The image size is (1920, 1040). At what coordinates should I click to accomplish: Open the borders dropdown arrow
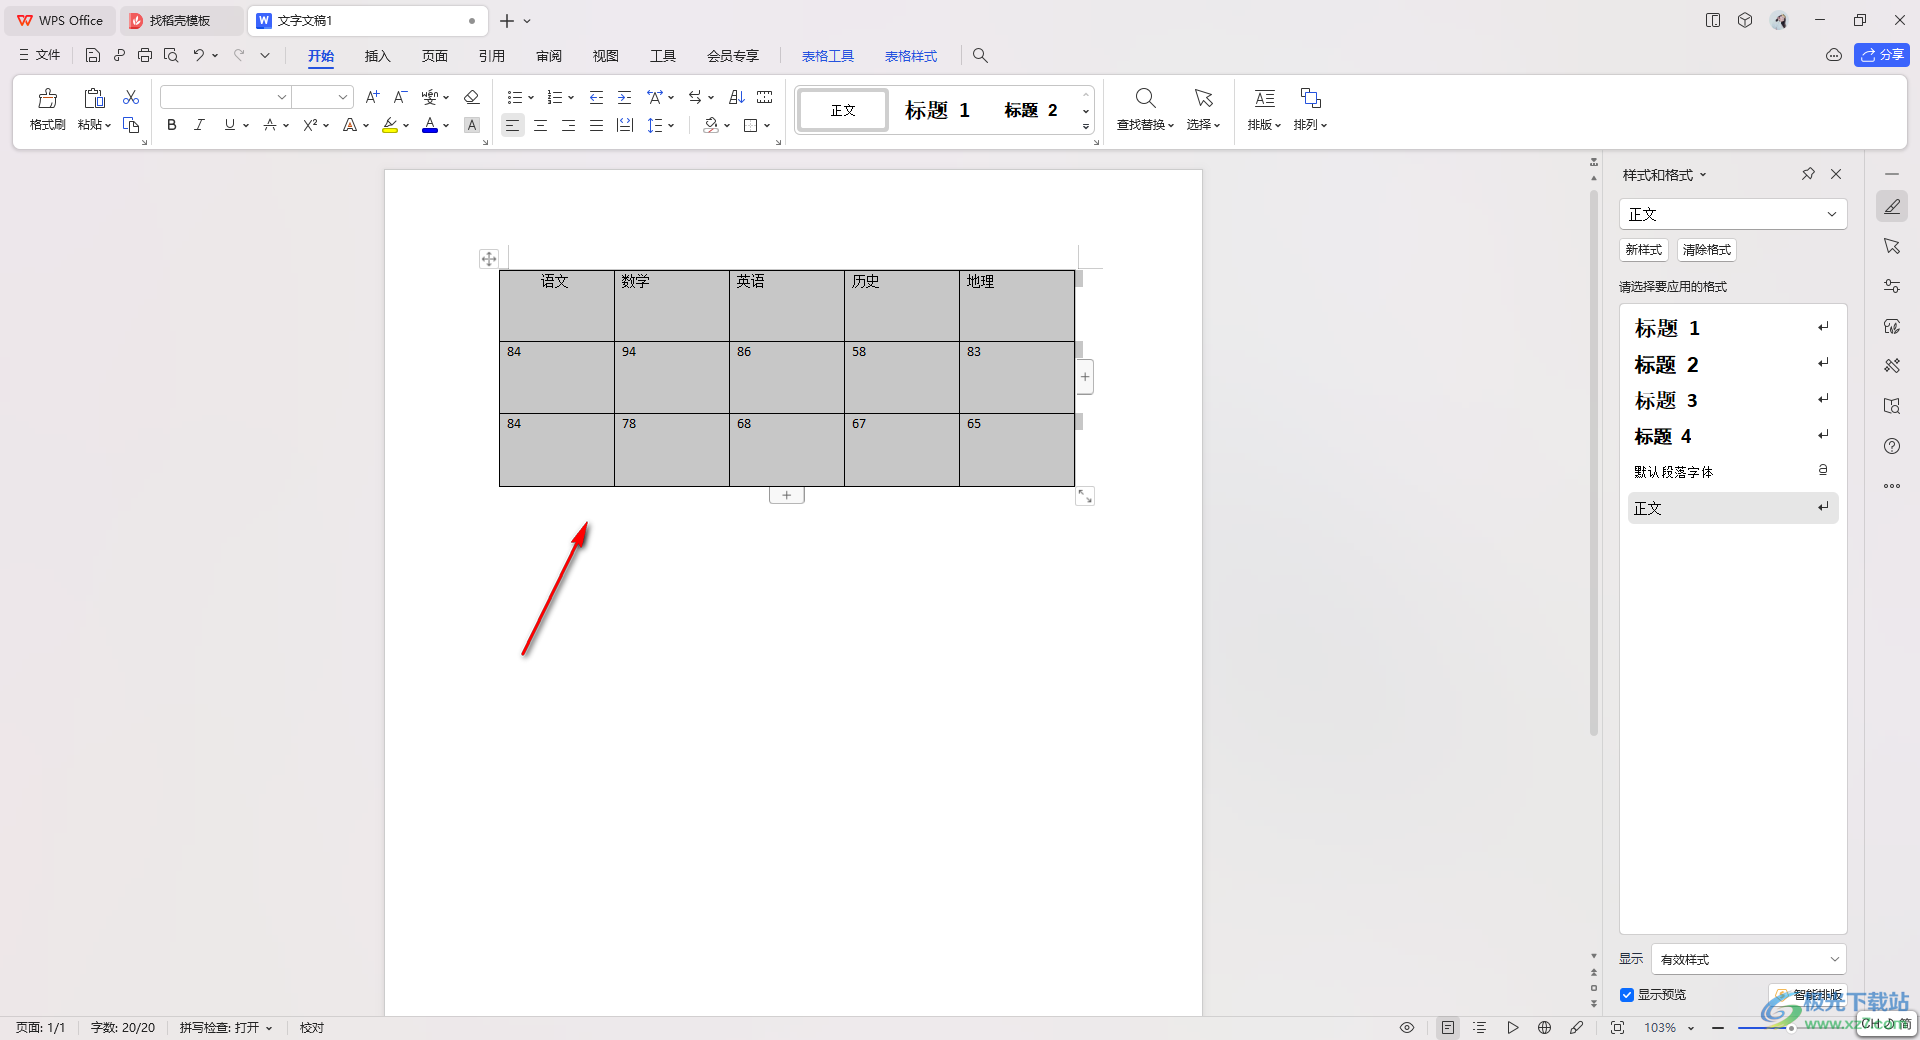[x=767, y=126]
